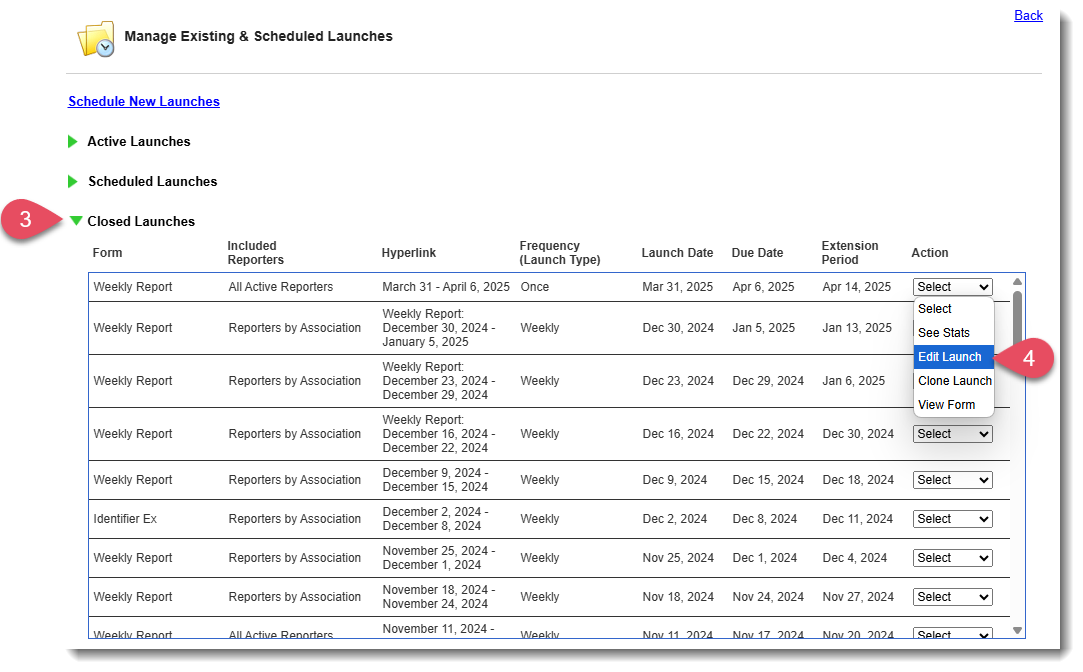Click the 'Once' frequency cell
1083x672 pixels.
click(535, 287)
